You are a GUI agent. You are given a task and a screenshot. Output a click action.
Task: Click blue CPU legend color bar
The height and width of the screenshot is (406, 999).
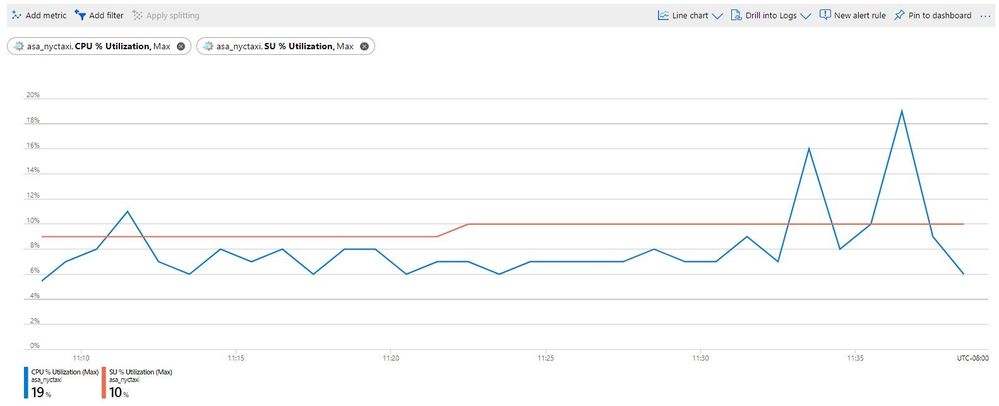click(x=26, y=382)
